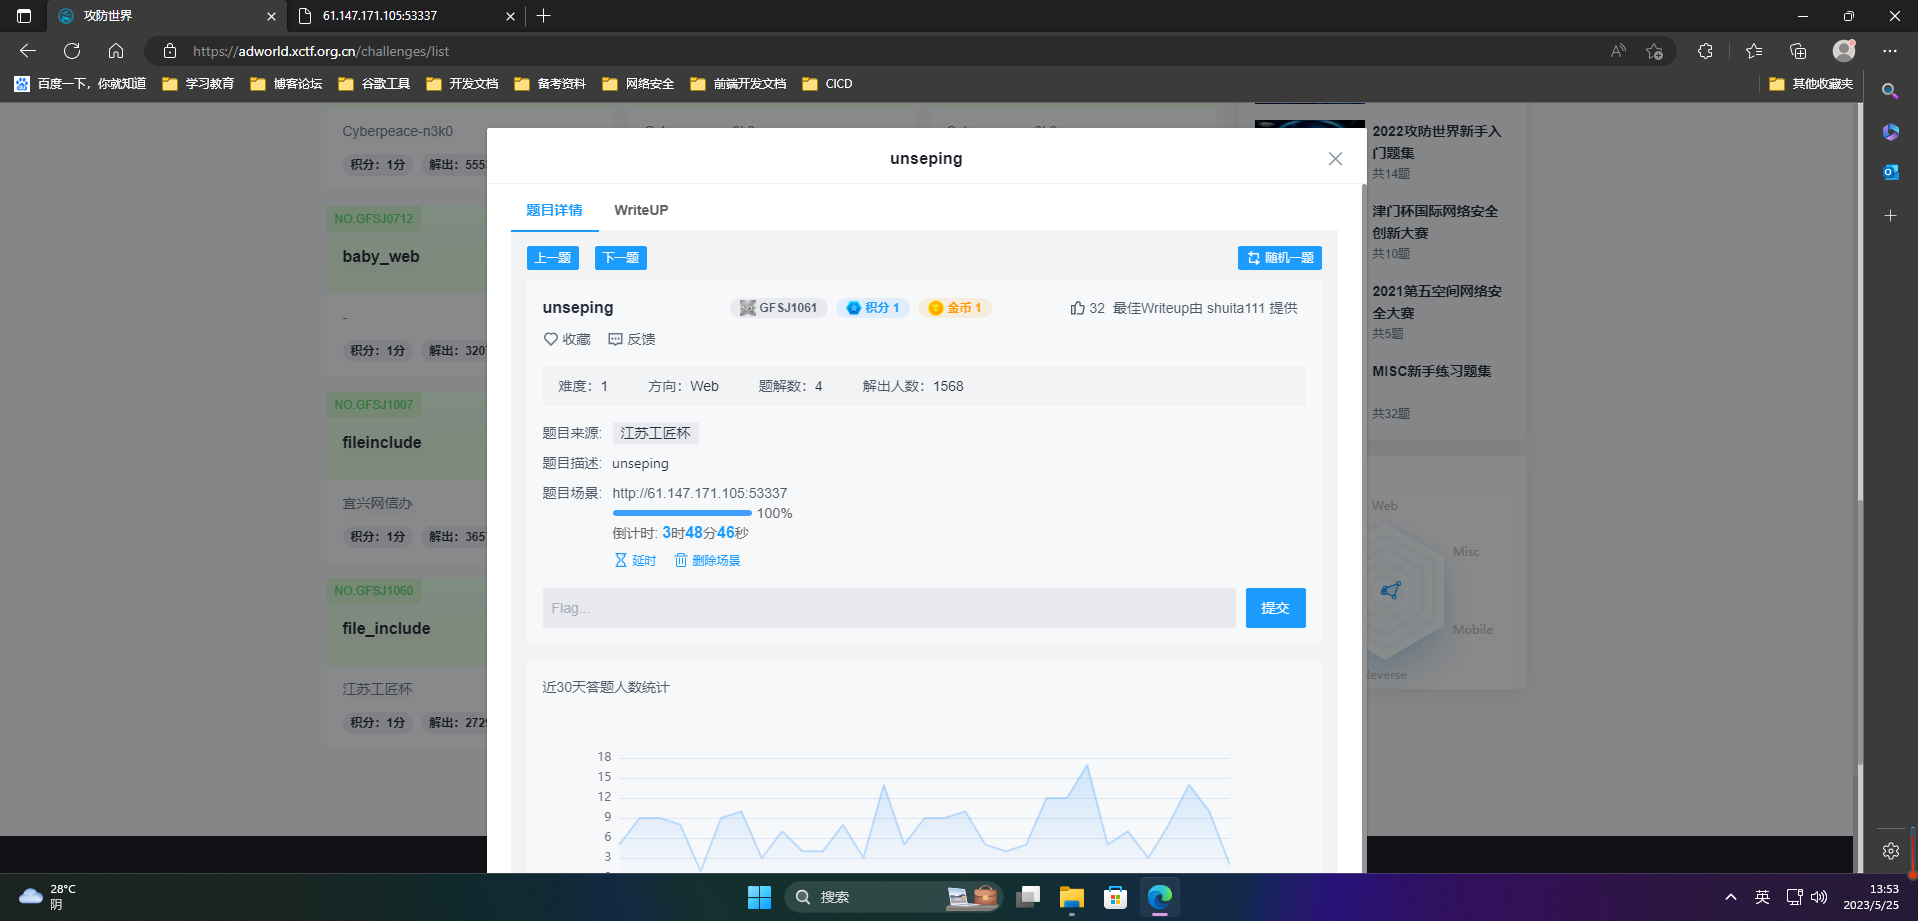
Task: Switch the 英 input language indicator
Action: point(1762,897)
